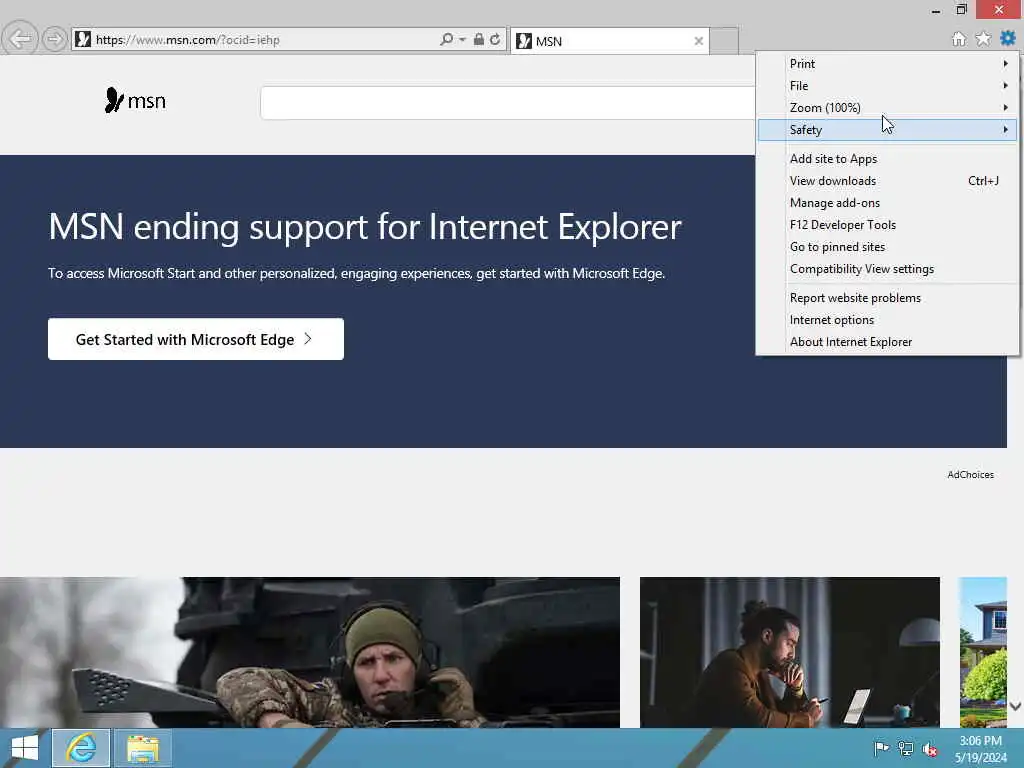Select View downloads menu entry
The height and width of the screenshot is (768, 1024).
pyautogui.click(x=887, y=181)
